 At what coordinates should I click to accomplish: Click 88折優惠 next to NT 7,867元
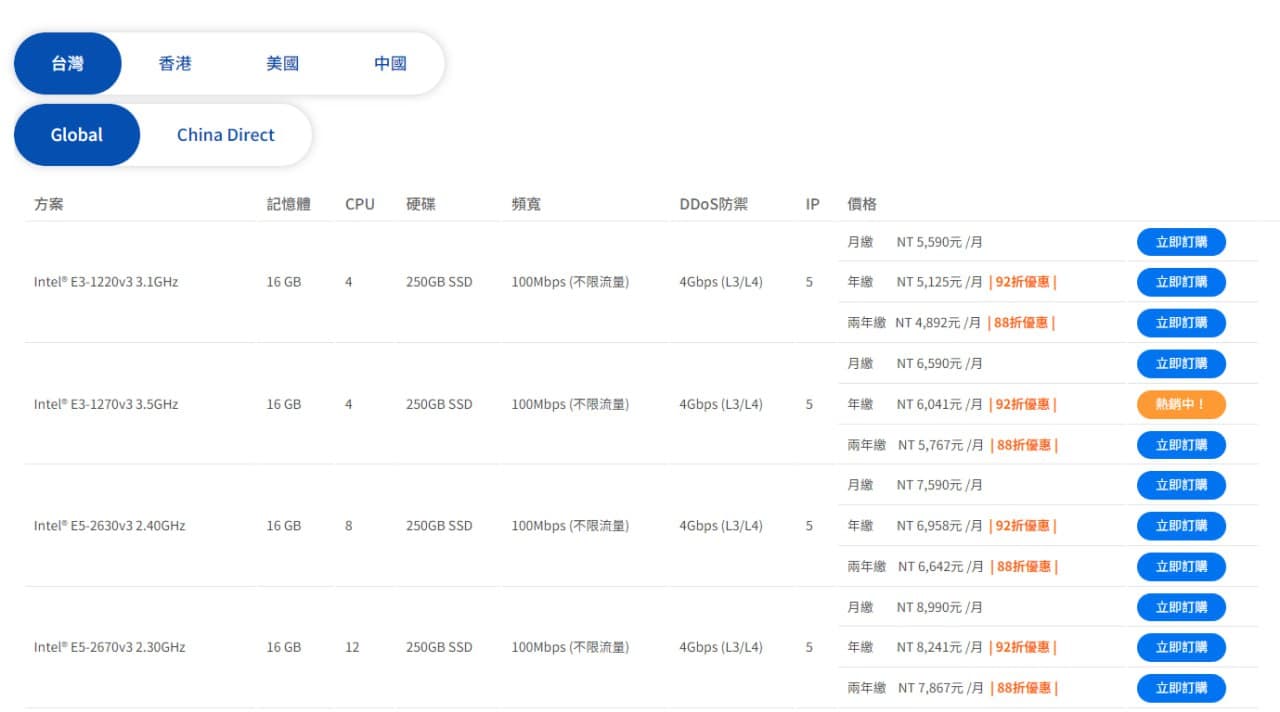tap(1023, 688)
